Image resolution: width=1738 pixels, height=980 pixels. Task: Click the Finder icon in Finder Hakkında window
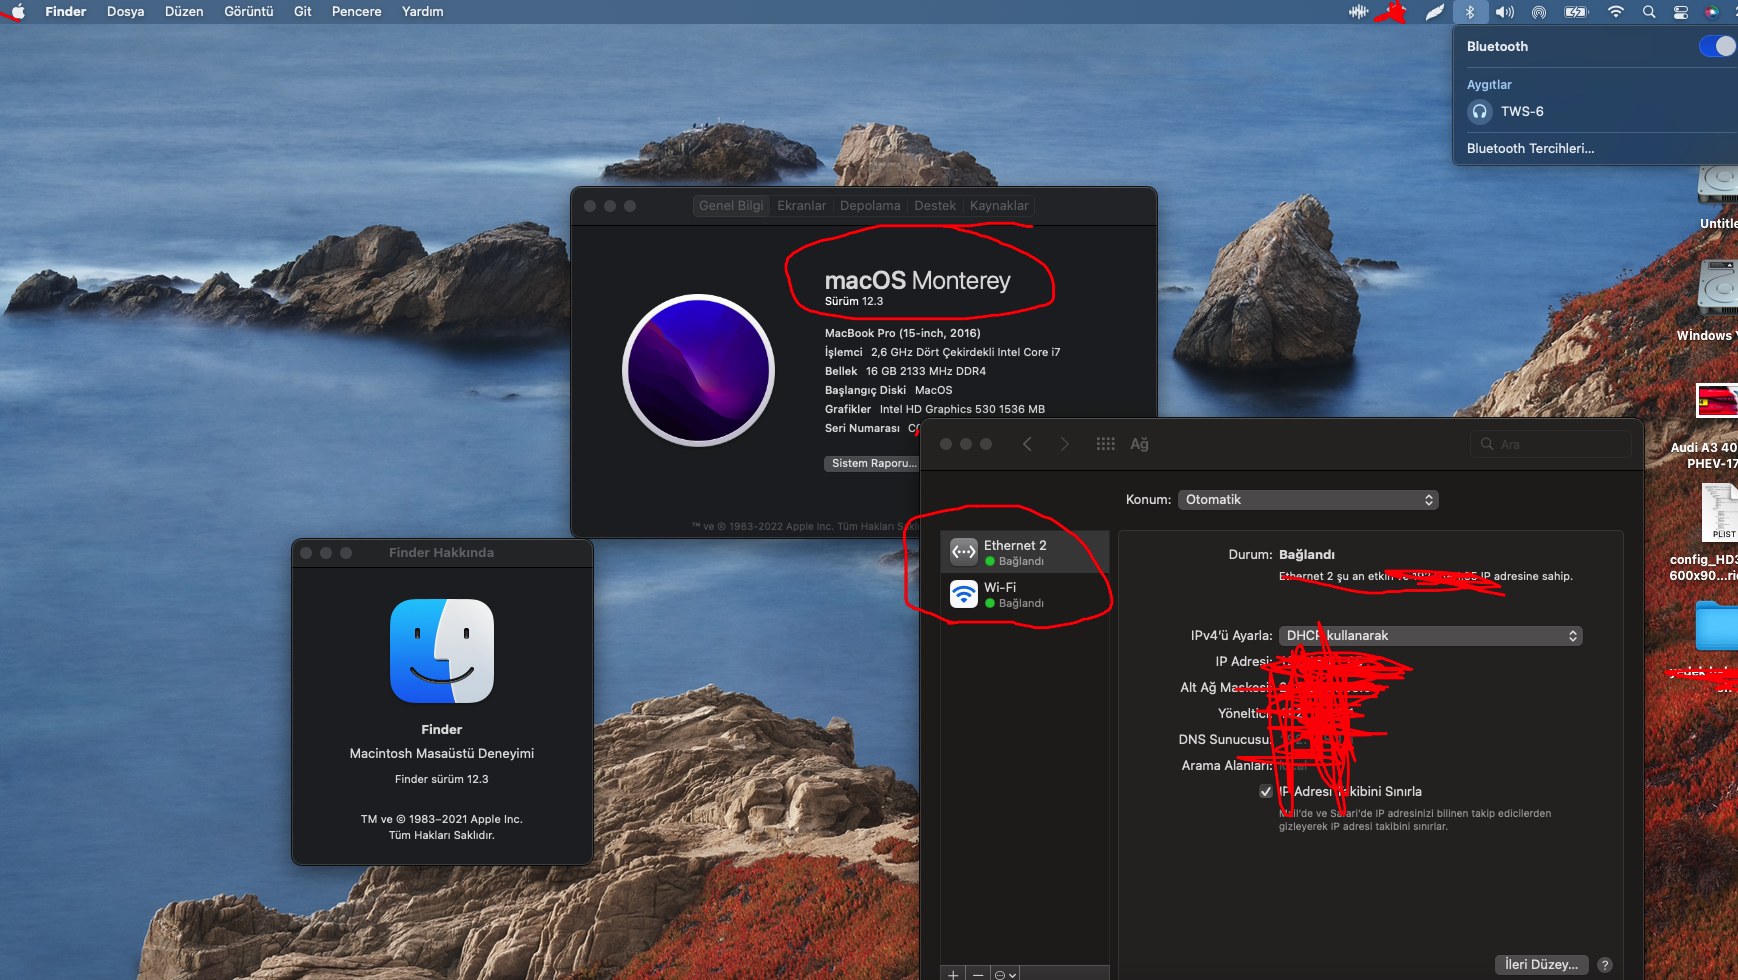coord(442,651)
